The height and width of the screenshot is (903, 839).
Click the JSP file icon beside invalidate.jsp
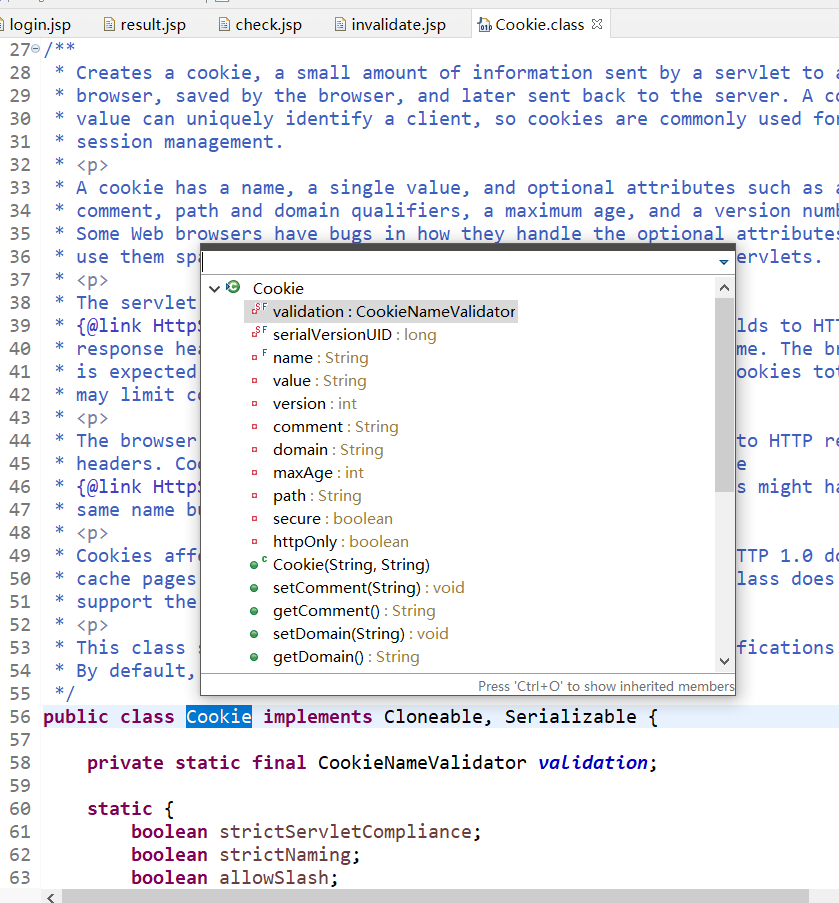pyautogui.click(x=340, y=25)
